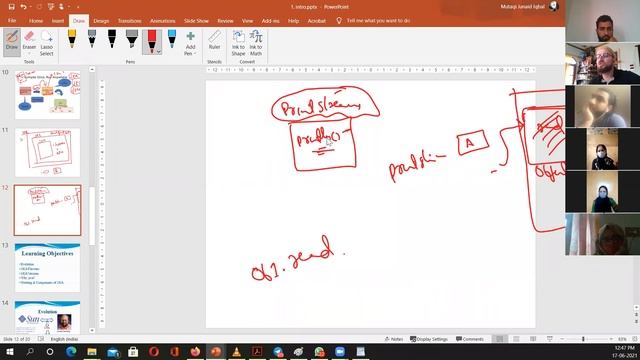The height and width of the screenshot is (360, 640).
Task: Open the Review tab
Action: click(225, 20)
